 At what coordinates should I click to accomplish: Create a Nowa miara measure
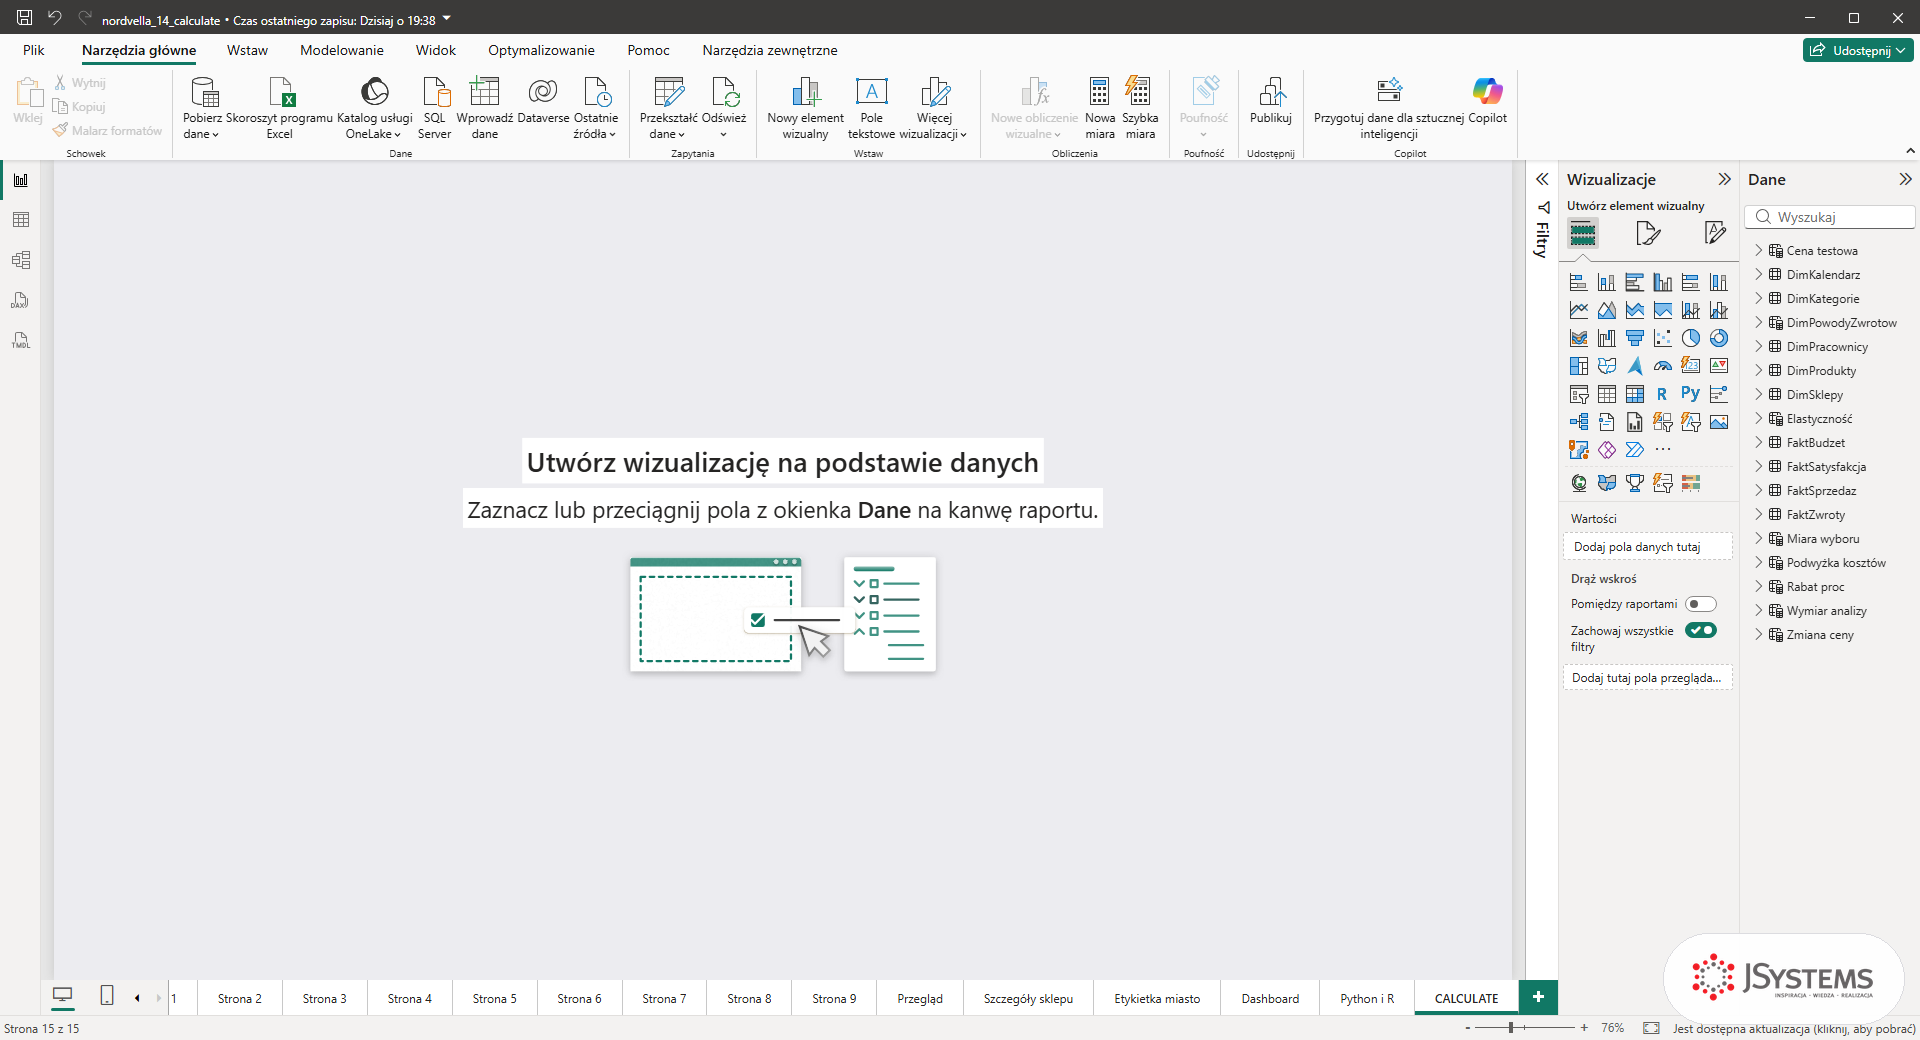pos(1100,107)
